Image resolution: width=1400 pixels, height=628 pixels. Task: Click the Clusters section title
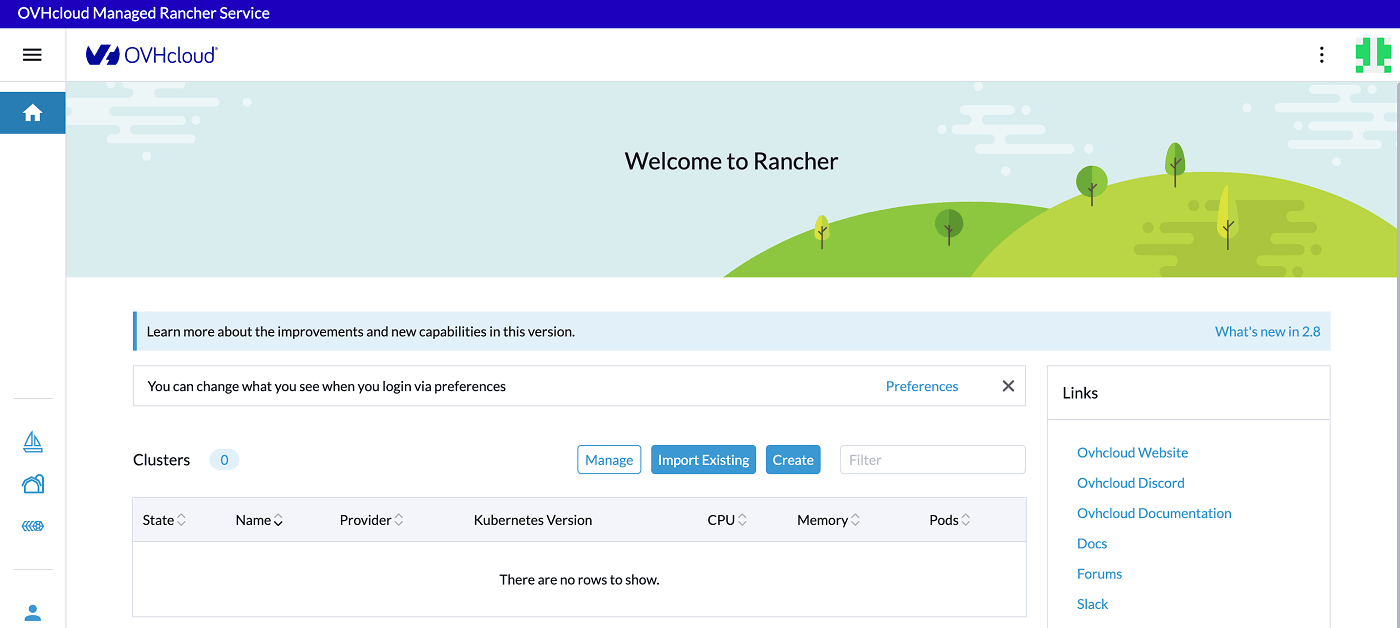coord(161,460)
